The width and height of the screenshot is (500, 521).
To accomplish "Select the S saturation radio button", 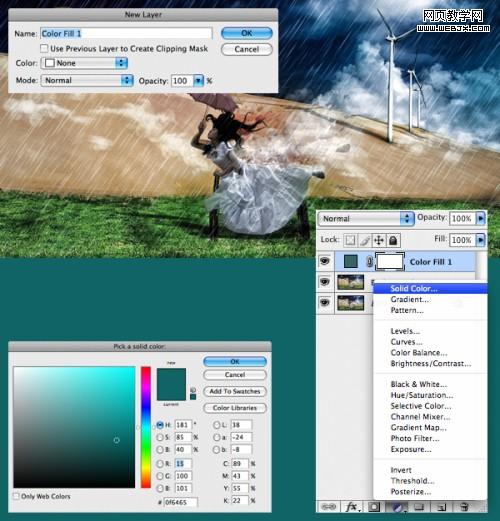I will point(160,437).
